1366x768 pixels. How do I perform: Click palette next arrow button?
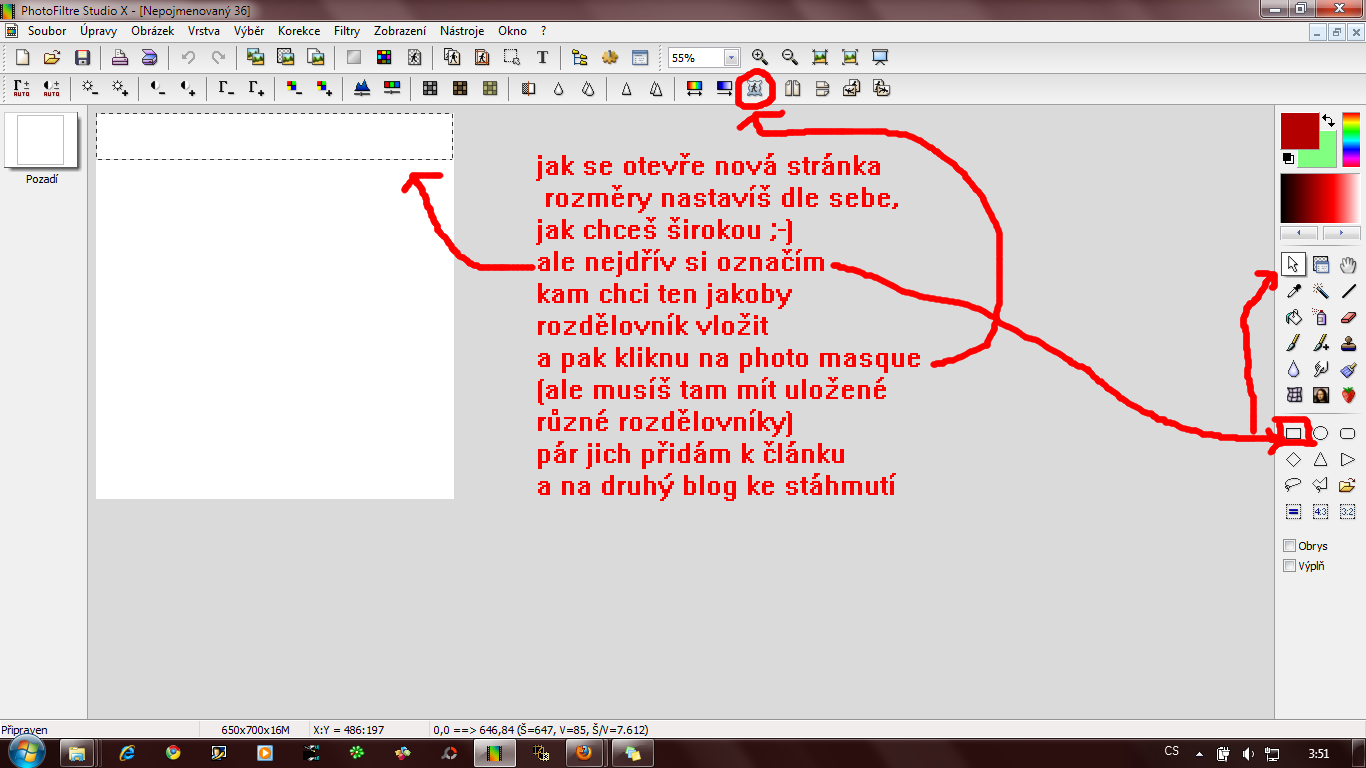[x=1341, y=233]
